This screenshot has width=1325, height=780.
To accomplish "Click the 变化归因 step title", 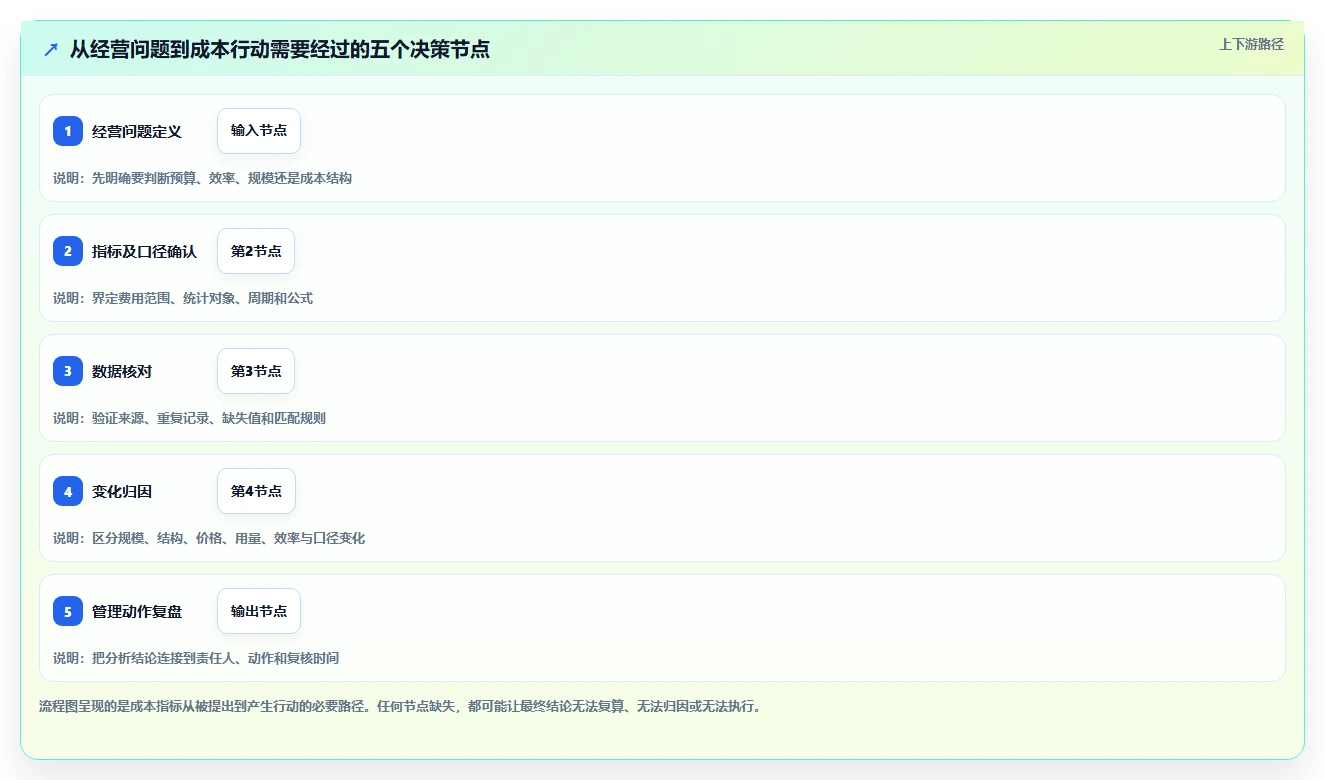I will tap(122, 491).
